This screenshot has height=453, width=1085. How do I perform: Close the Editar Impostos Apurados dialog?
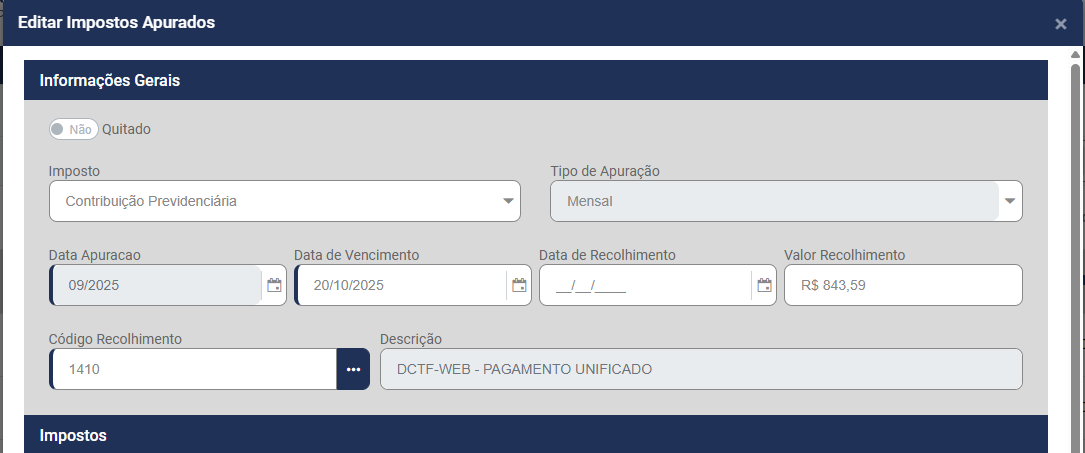pos(1061,24)
